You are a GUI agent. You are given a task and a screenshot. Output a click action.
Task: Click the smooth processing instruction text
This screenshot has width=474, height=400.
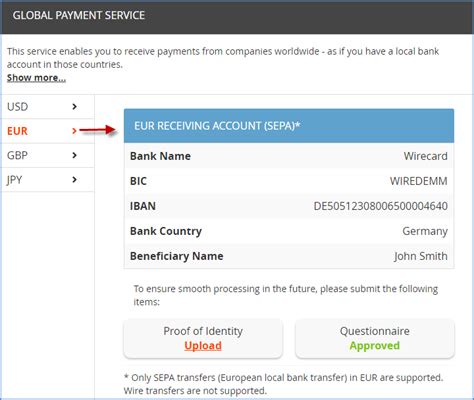coord(286,295)
